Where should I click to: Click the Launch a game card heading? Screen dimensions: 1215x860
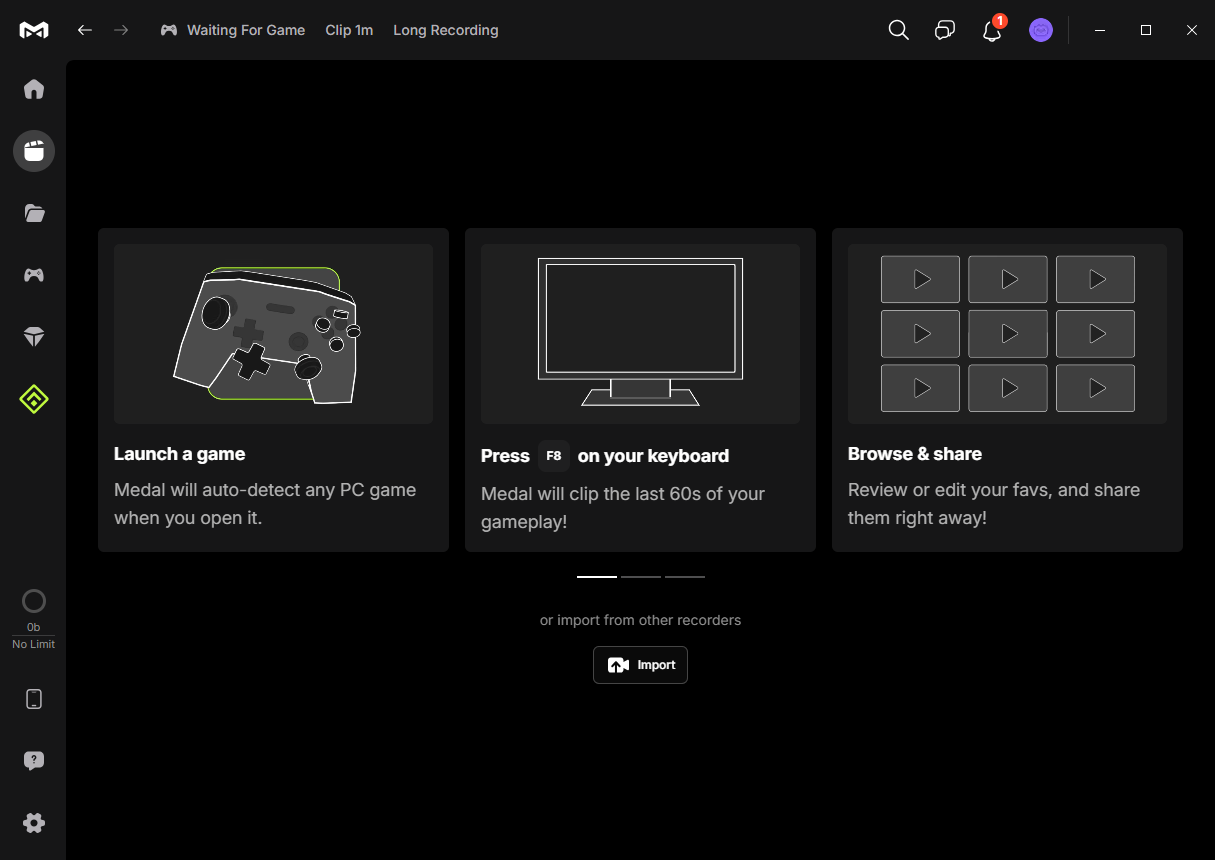tap(180, 454)
